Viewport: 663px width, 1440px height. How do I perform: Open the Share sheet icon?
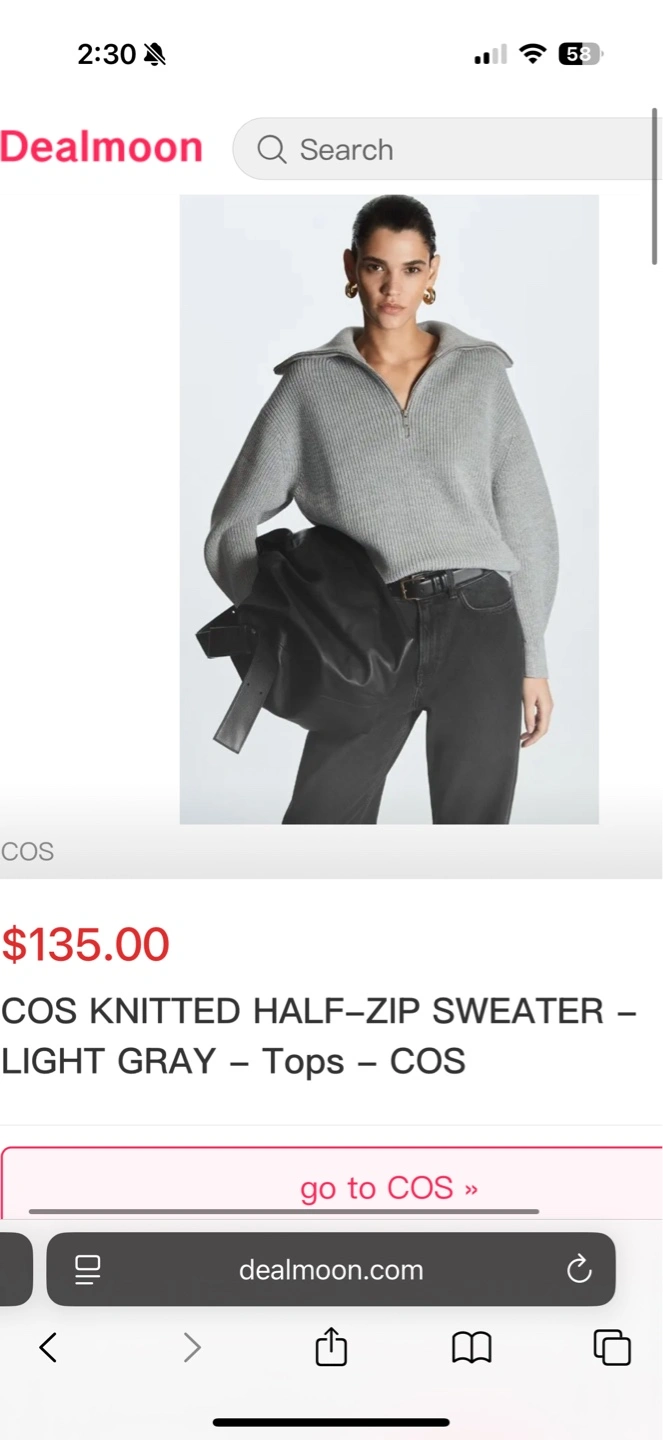point(331,1346)
